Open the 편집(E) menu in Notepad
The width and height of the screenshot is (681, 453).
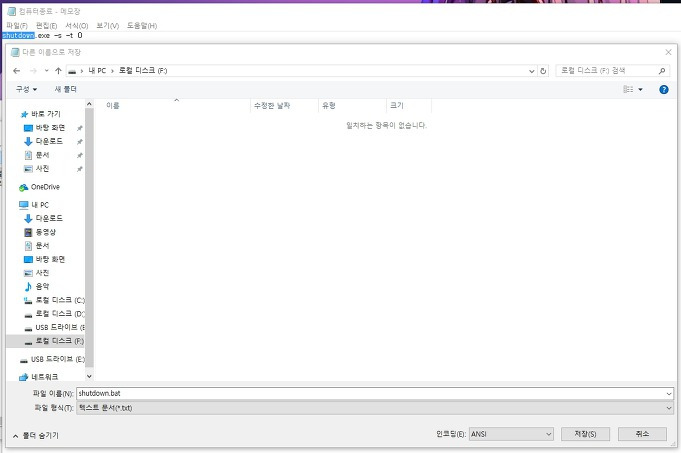(46, 26)
